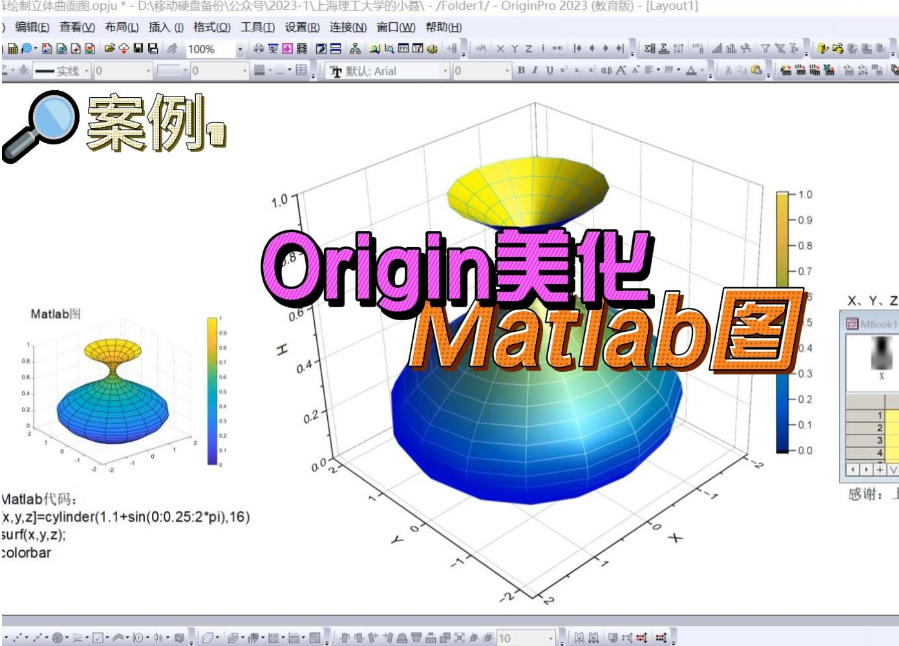Open the 100% zoom level dropdown
899x646 pixels.
[x=240, y=46]
